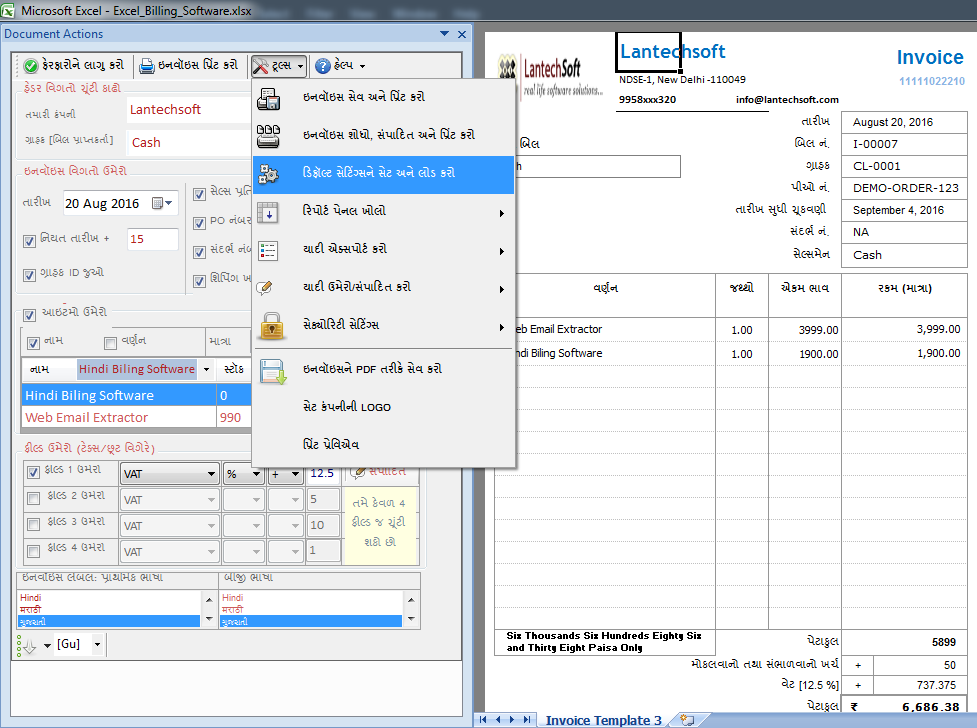Screen dimensions: 977x728
Task: Expand the report panel submenu arrow
Action: click(502, 214)
